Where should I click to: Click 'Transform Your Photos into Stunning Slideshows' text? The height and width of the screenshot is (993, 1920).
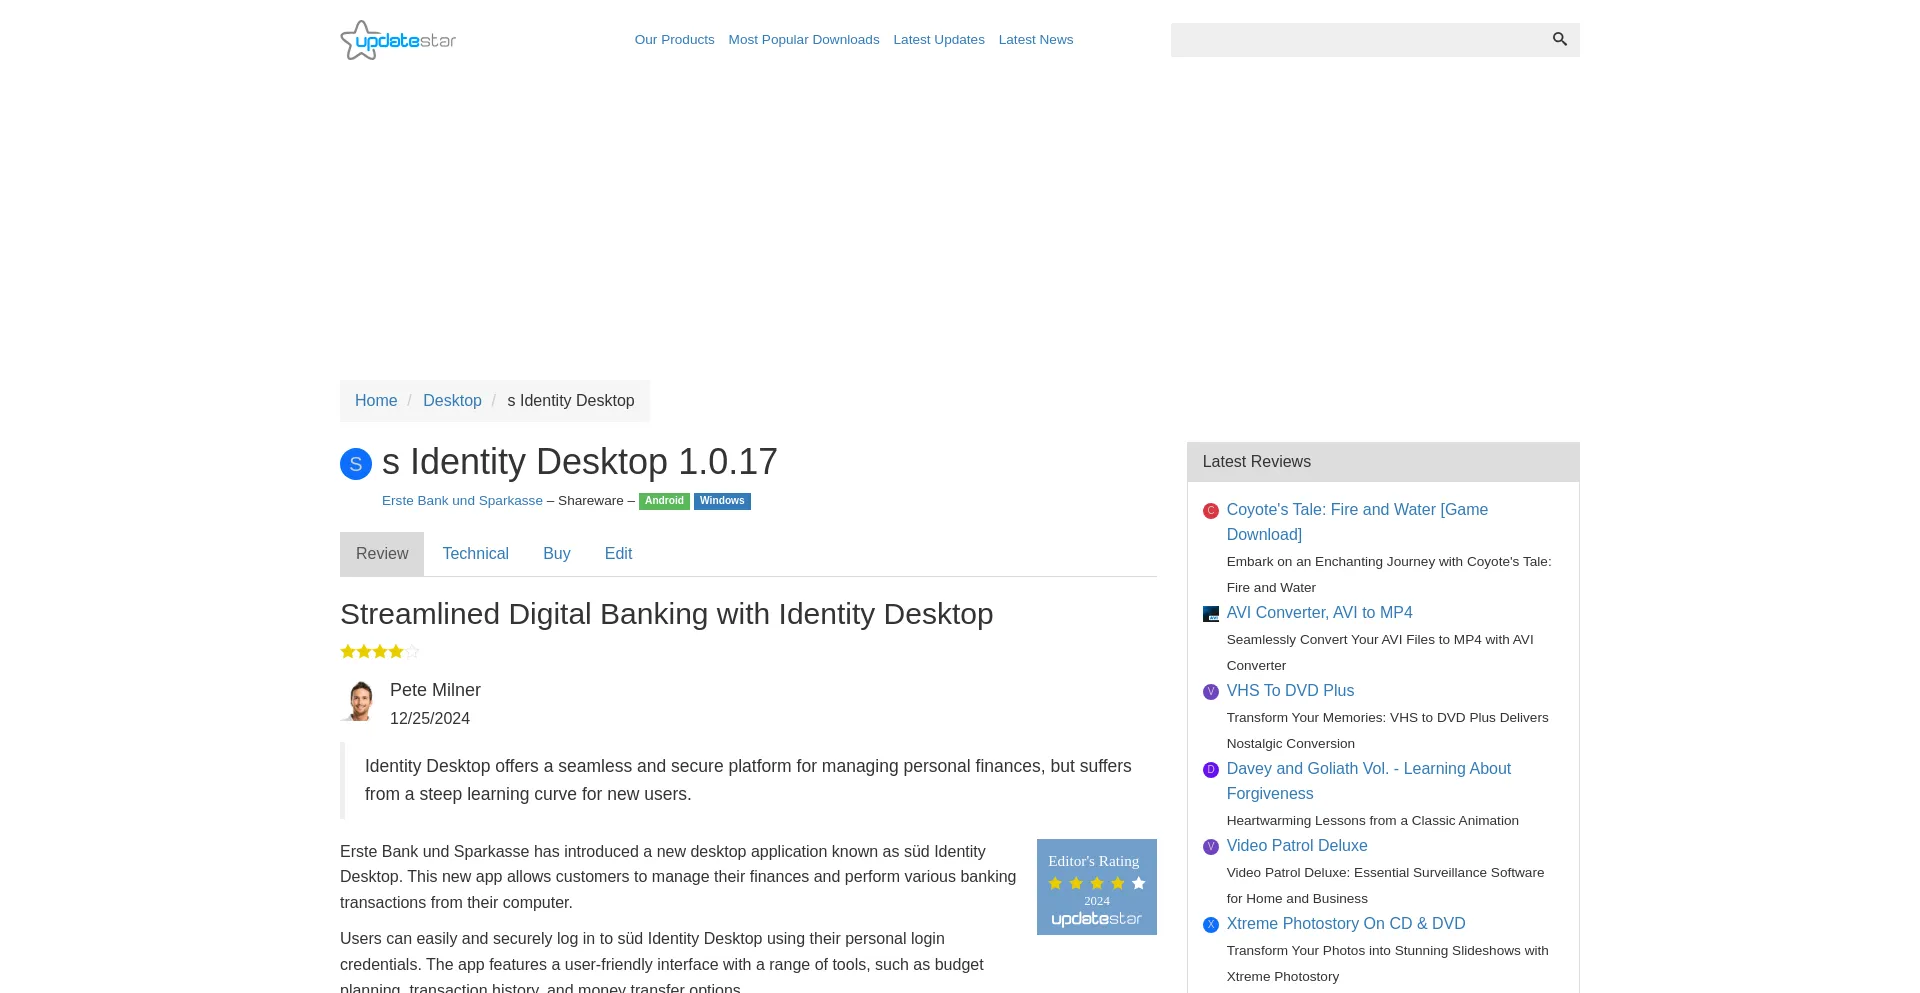(x=1387, y=964)
